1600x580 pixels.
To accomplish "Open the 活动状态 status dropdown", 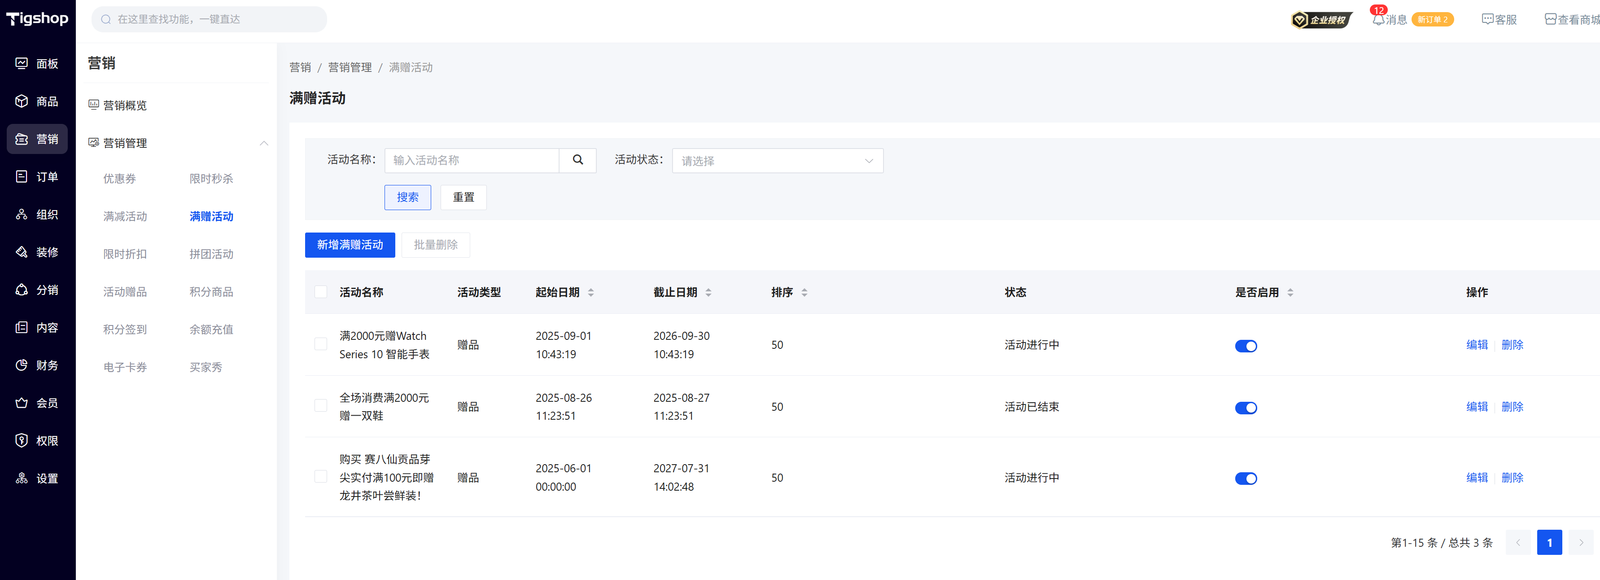I will (x=777, y=160).
